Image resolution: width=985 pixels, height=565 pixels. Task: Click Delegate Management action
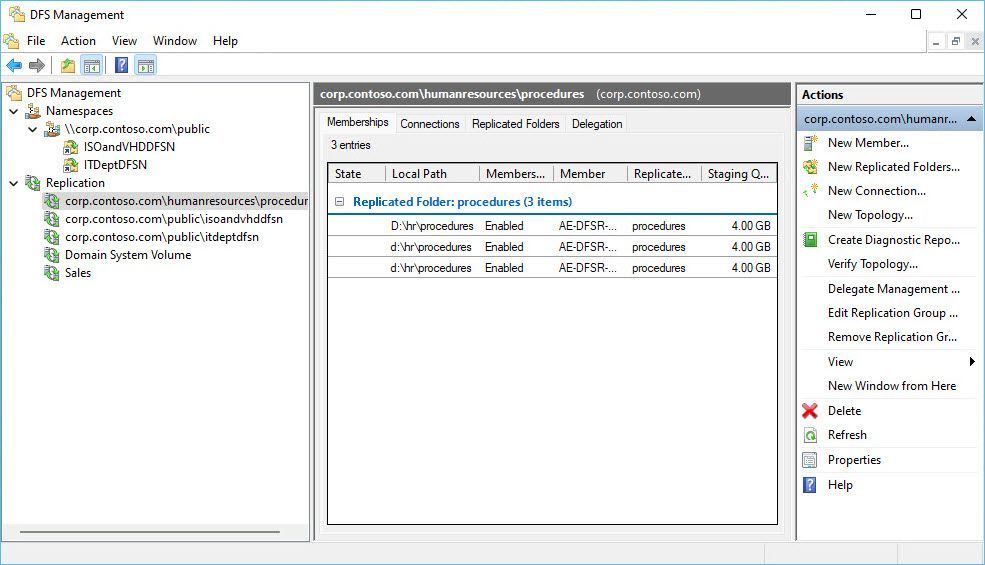893,289
